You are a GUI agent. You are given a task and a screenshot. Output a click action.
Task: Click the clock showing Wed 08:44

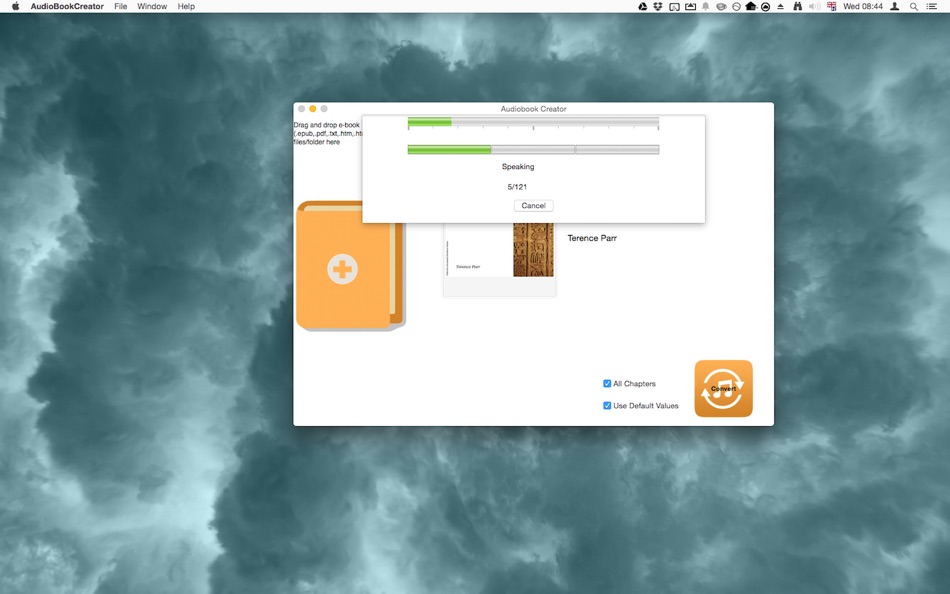(x=863, y=6)
